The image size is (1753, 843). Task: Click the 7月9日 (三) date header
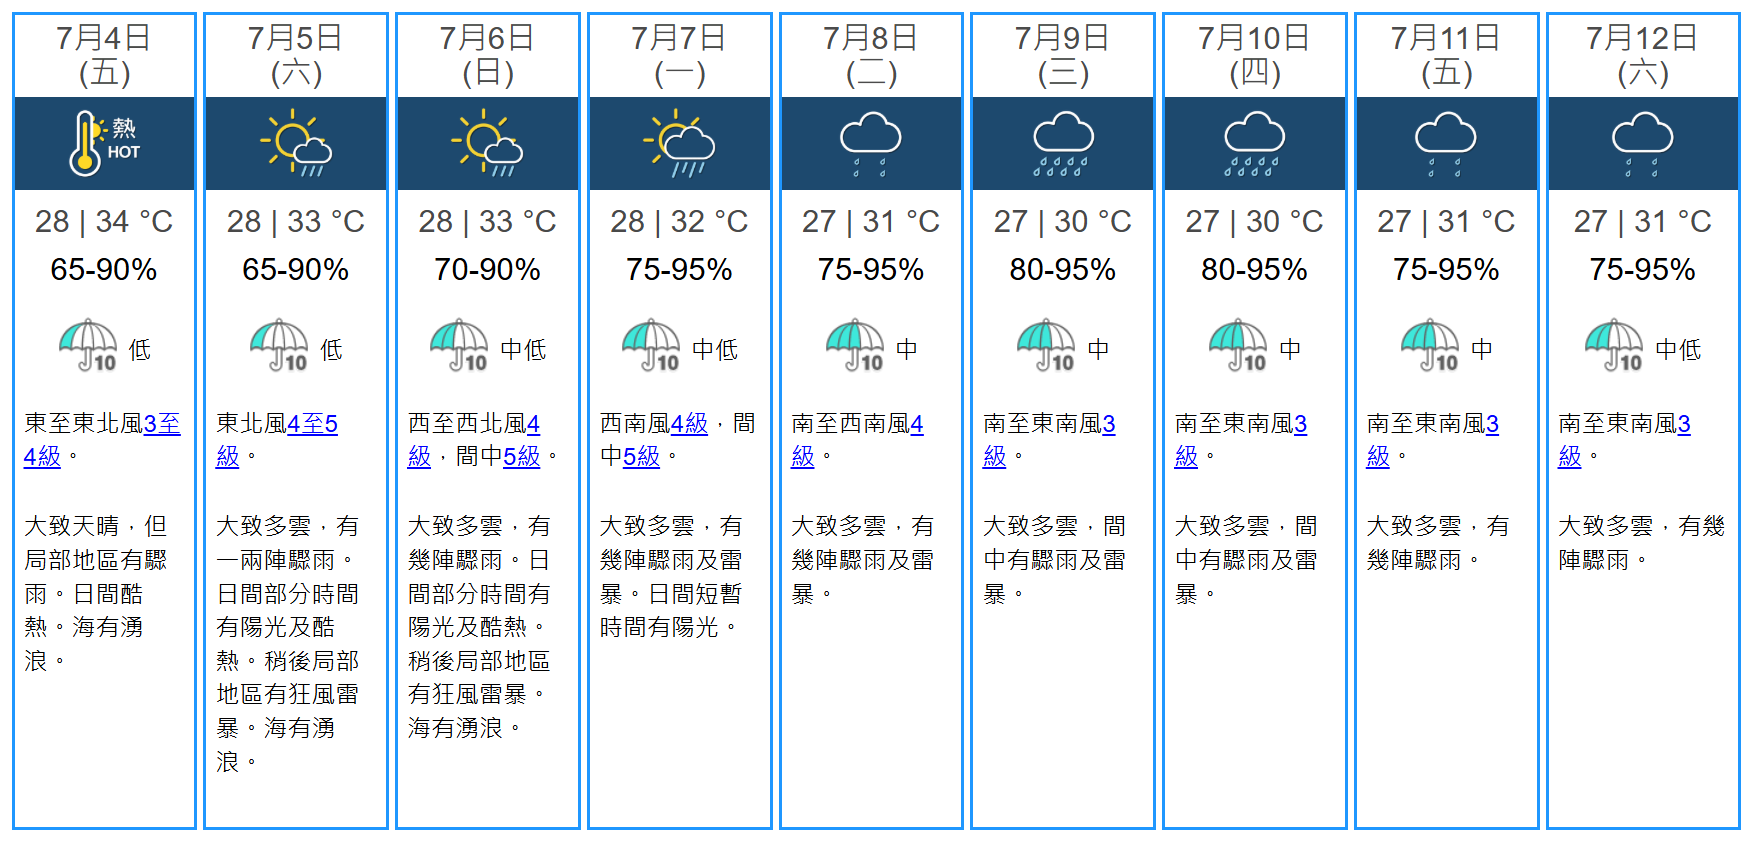[x=1062, y=55]
